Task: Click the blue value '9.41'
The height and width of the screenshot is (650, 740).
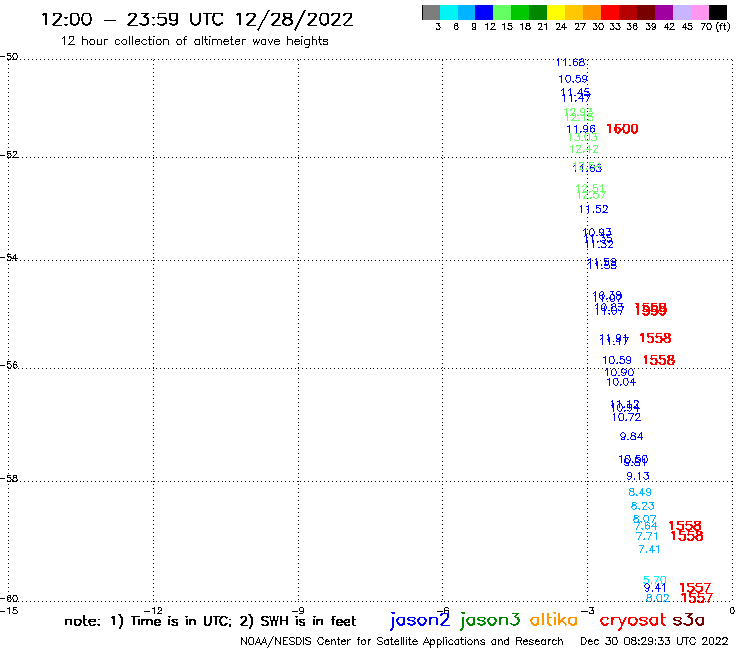Action: [x=655, y=588]
